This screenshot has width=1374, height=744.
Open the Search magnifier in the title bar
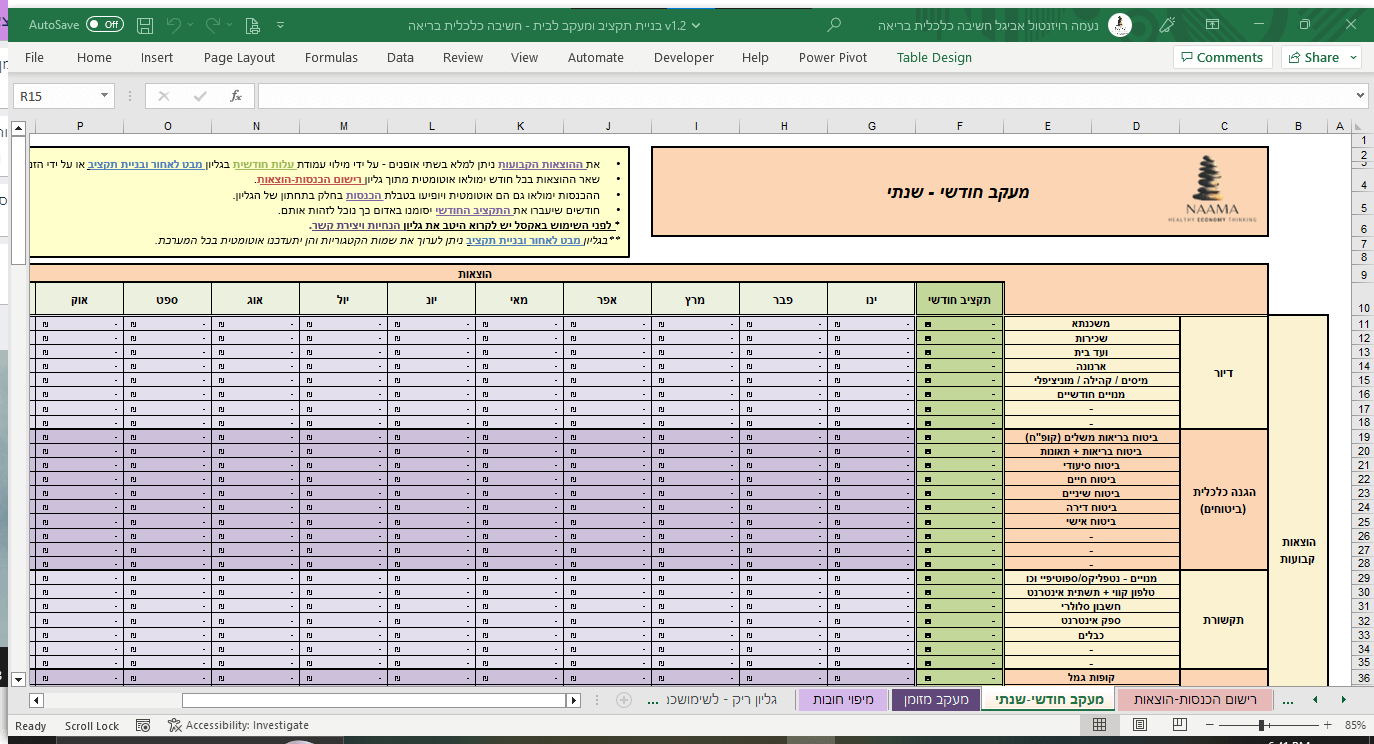point(834,24)
